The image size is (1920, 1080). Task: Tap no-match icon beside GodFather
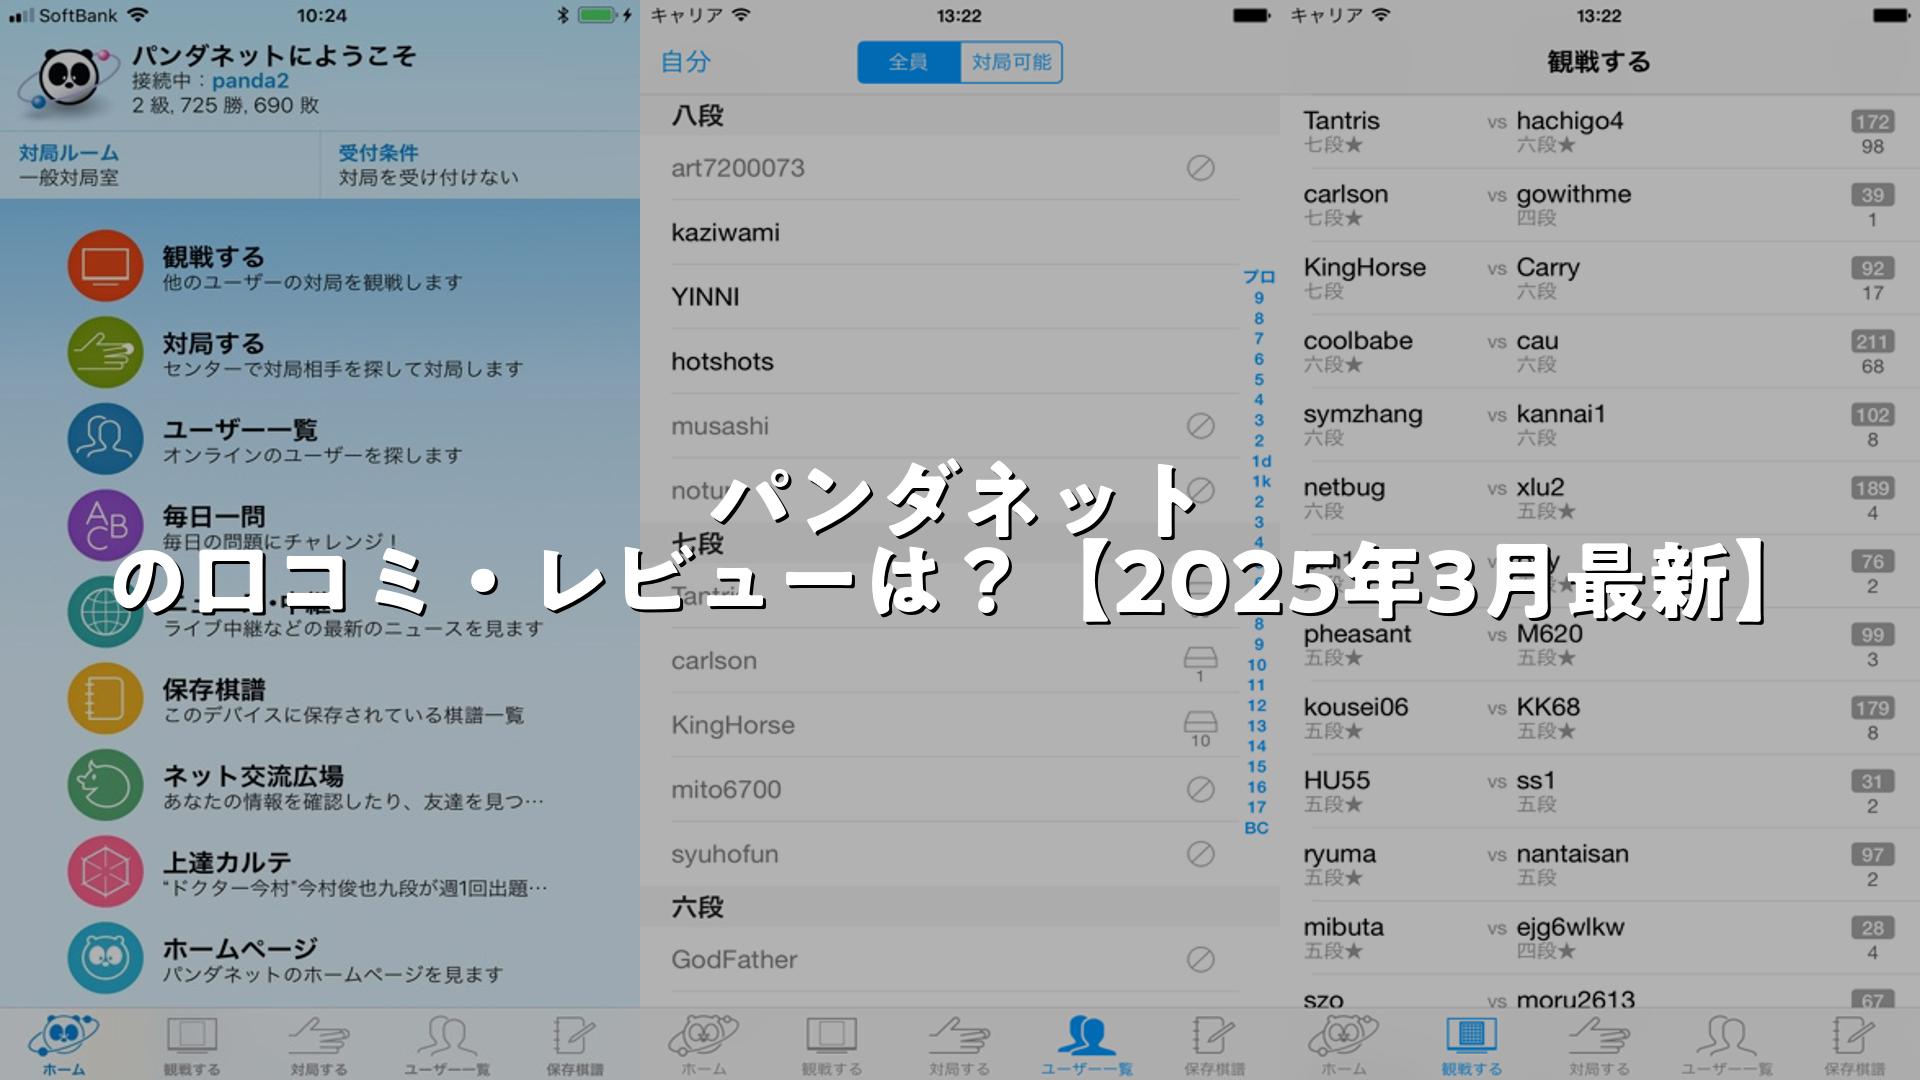pos(1200,960)
